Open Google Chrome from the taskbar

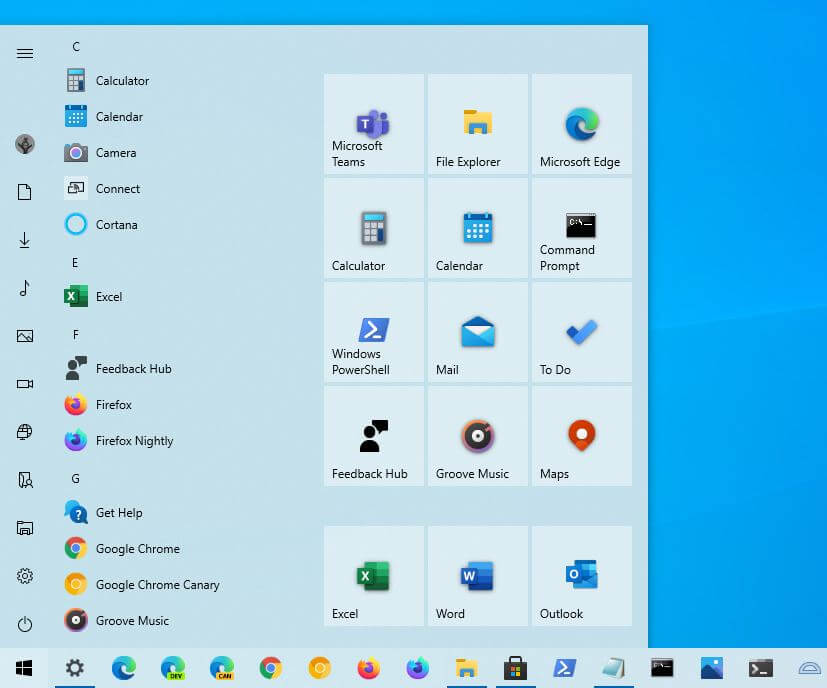pos(271,668)
